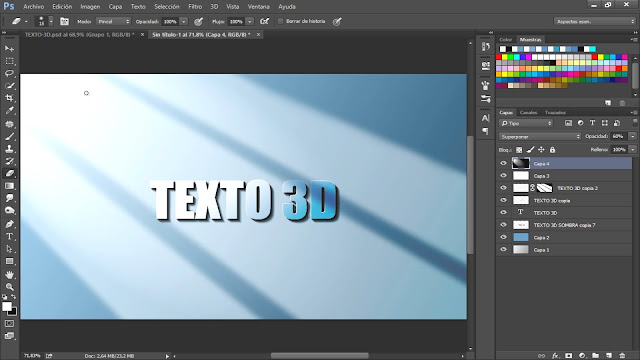This screenshot has width=640, height=360.
Task: Hide the Capa 4 layer
Action: (503, 163)
